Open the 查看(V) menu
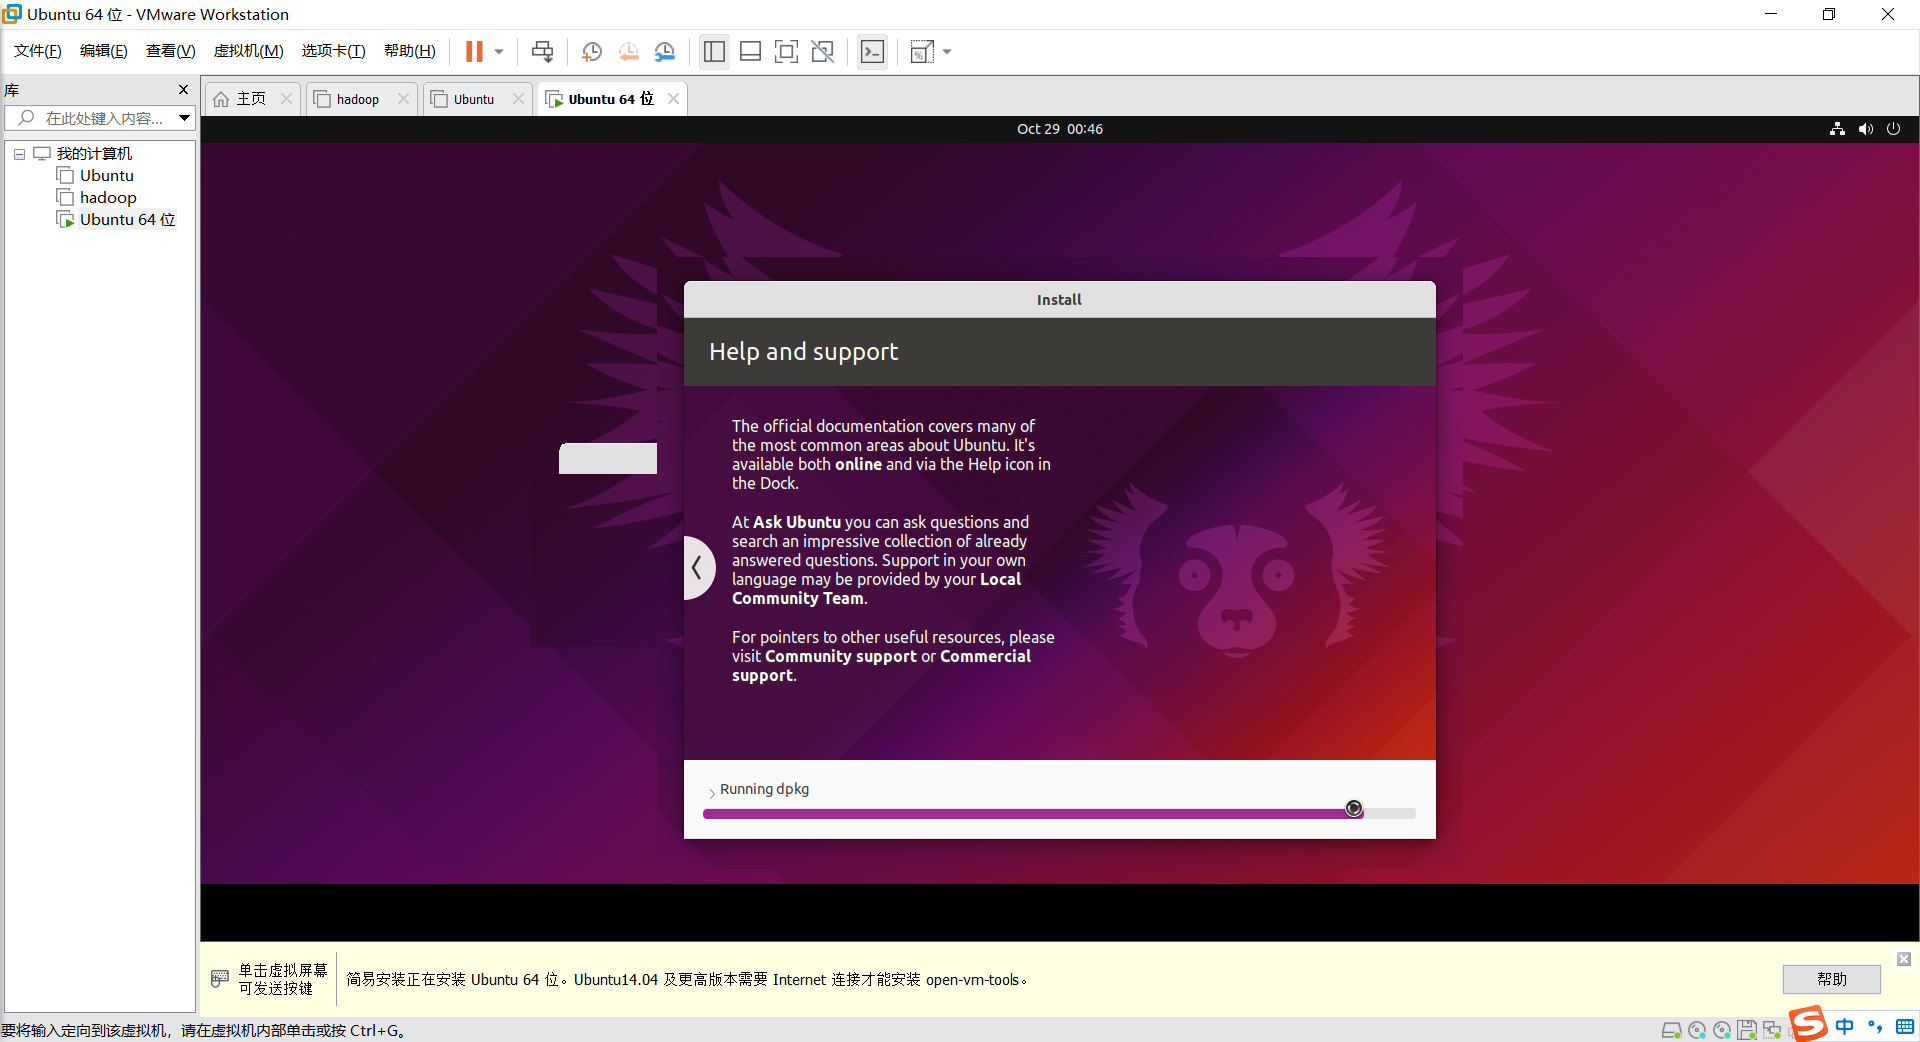The width and height of the screenshot is (1920, 1042). coord(171,51)
